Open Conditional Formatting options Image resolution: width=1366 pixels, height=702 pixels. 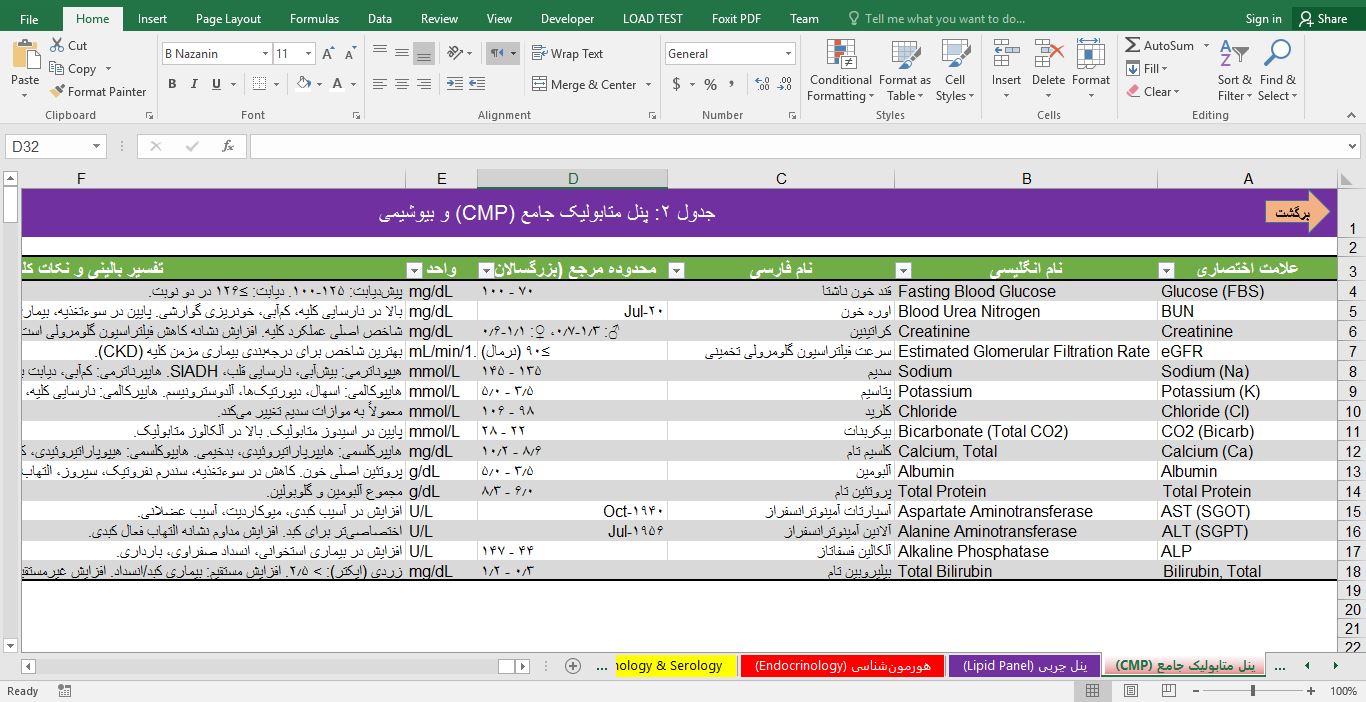point(840,70)
